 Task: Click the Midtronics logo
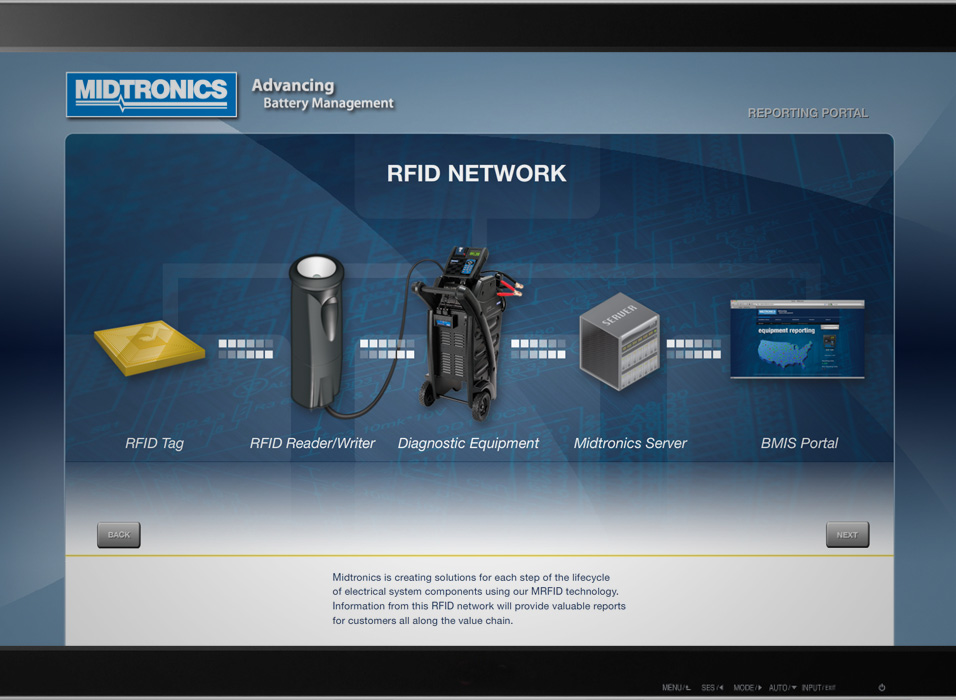tap(151, 95)
